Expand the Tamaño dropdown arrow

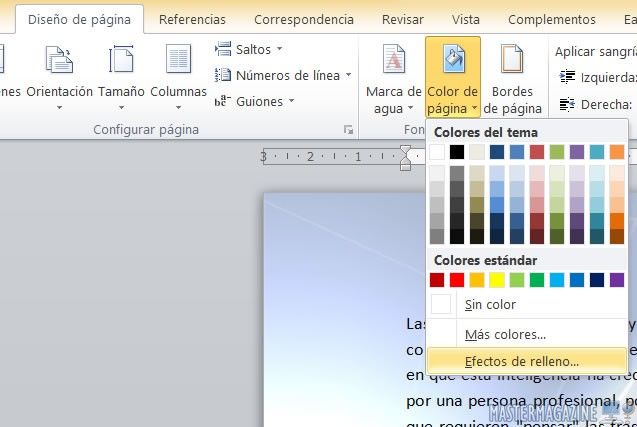point(121,108)
